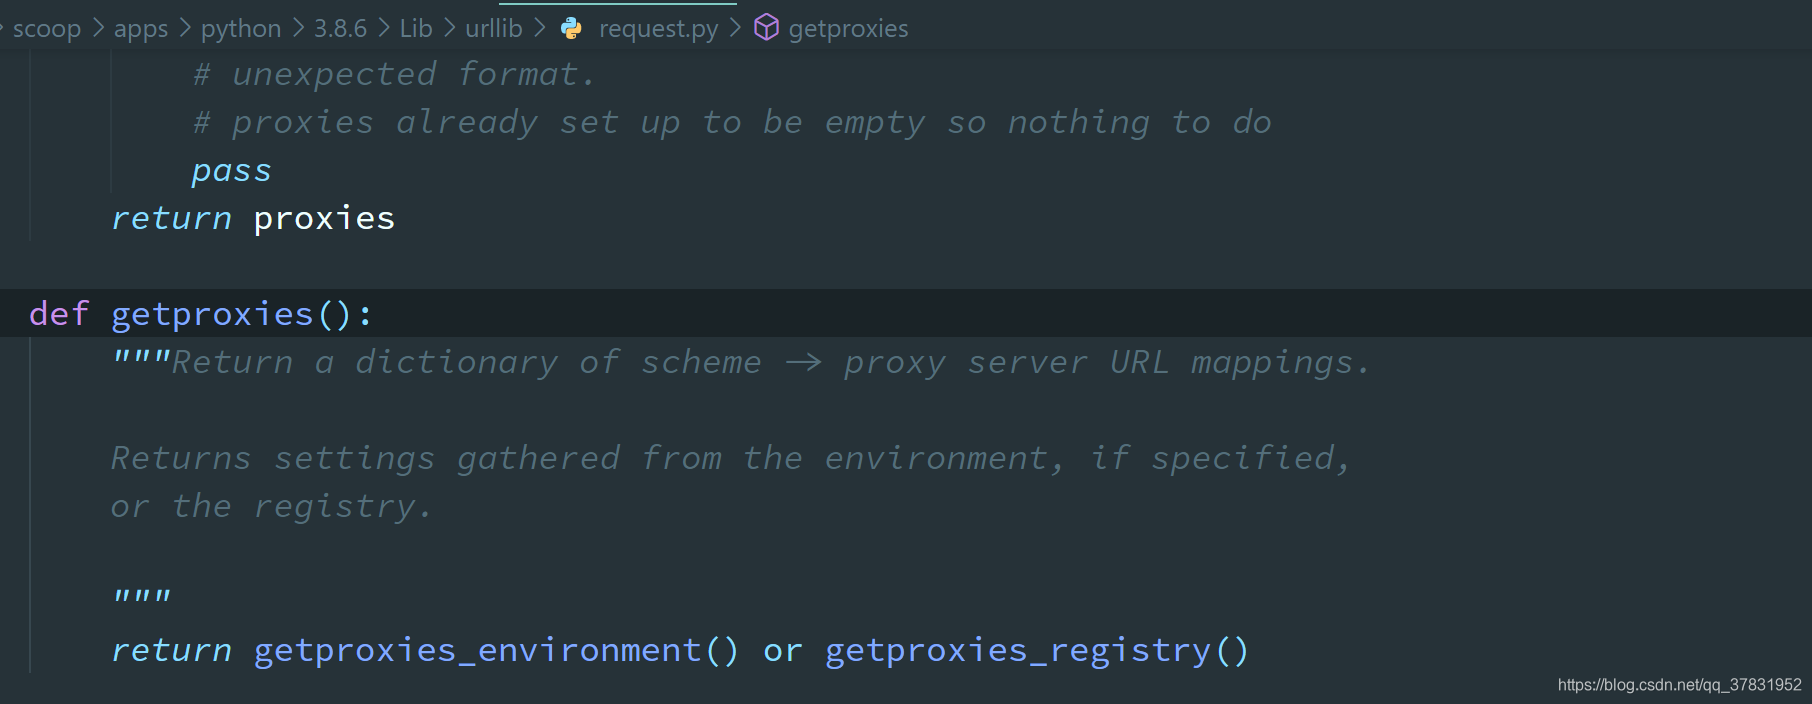Image resolution: width=1812 pixels, height=704 pixels.
Task: Click the scoop breadcrumb item
Action: click(47, 28)
